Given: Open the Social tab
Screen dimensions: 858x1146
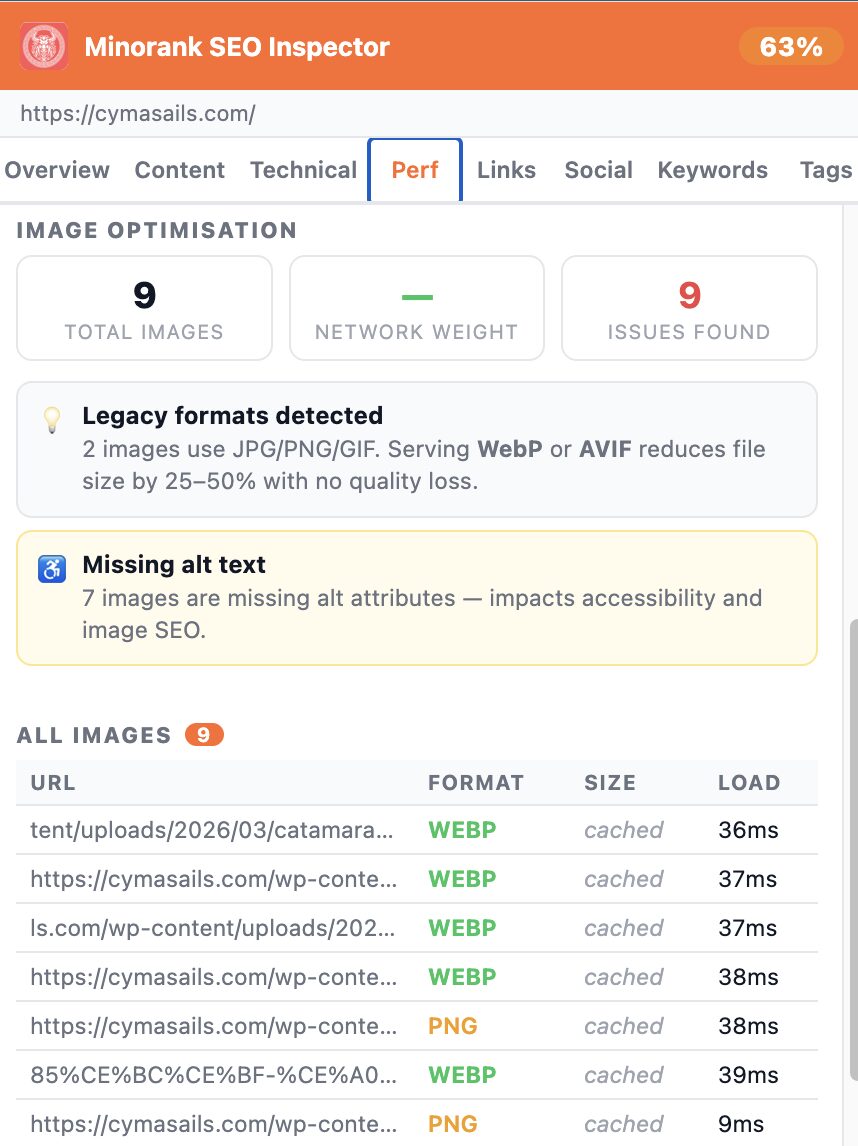Looking at the screenshot, I should tap(599, 170).
